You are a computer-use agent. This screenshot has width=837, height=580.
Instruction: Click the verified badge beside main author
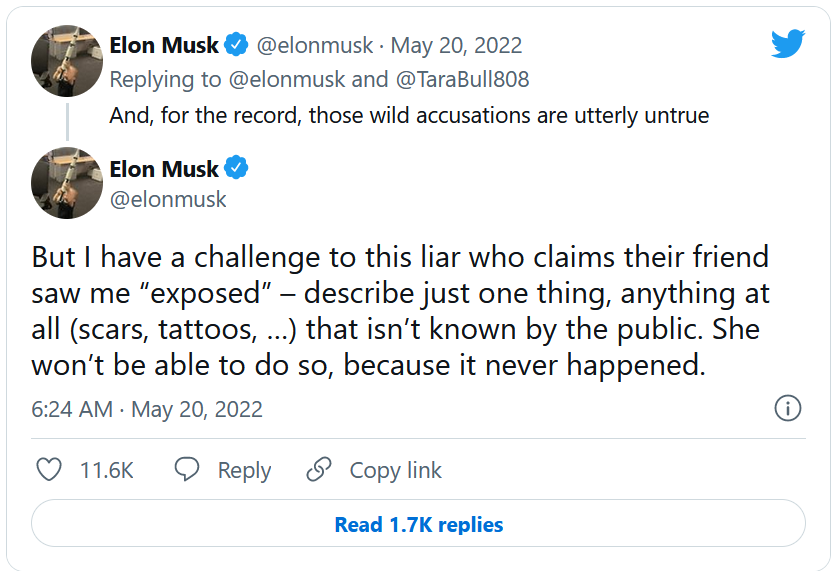[x=236, y=168]
